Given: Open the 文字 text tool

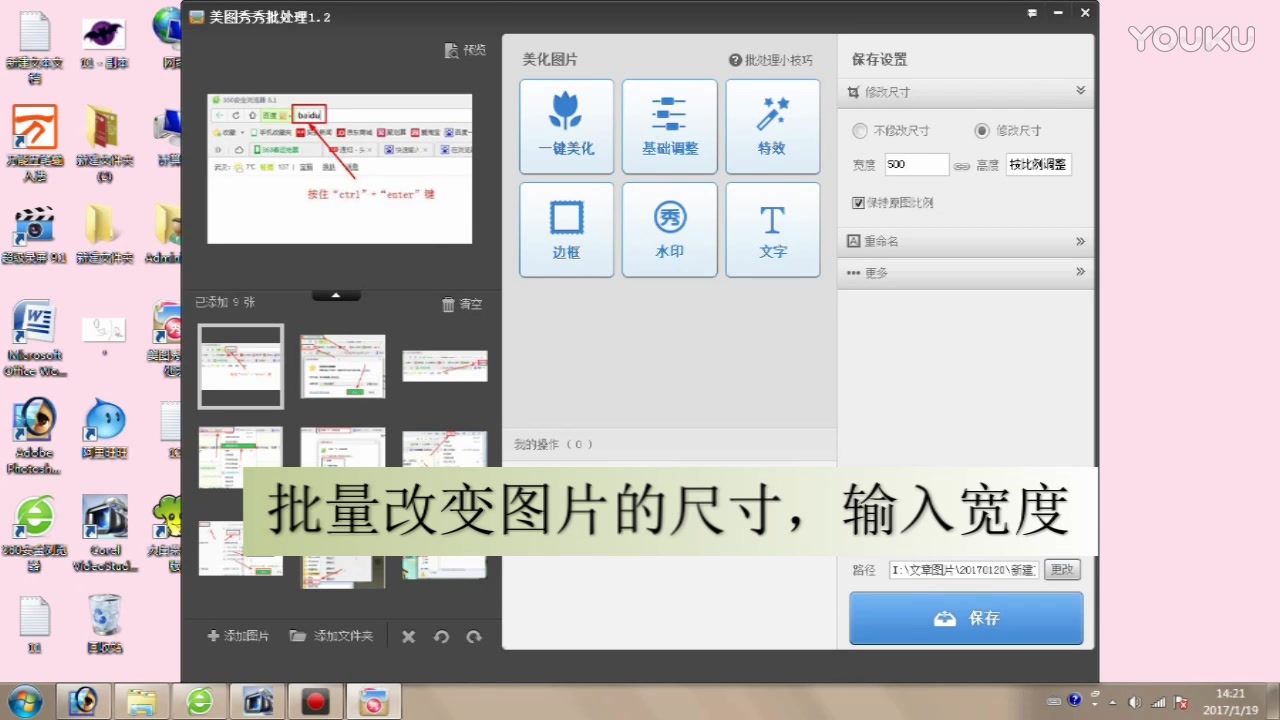Looking at the screenshot, I should [772, 229].
